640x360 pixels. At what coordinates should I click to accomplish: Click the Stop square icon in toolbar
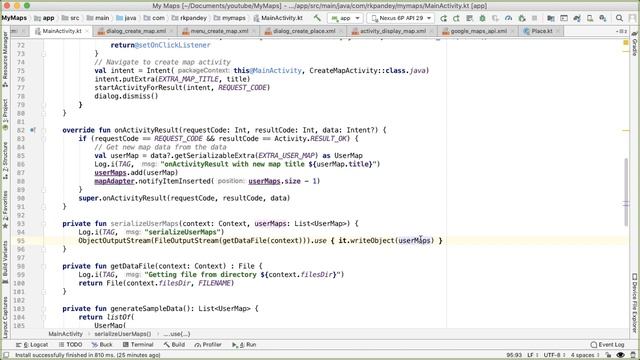534,18
